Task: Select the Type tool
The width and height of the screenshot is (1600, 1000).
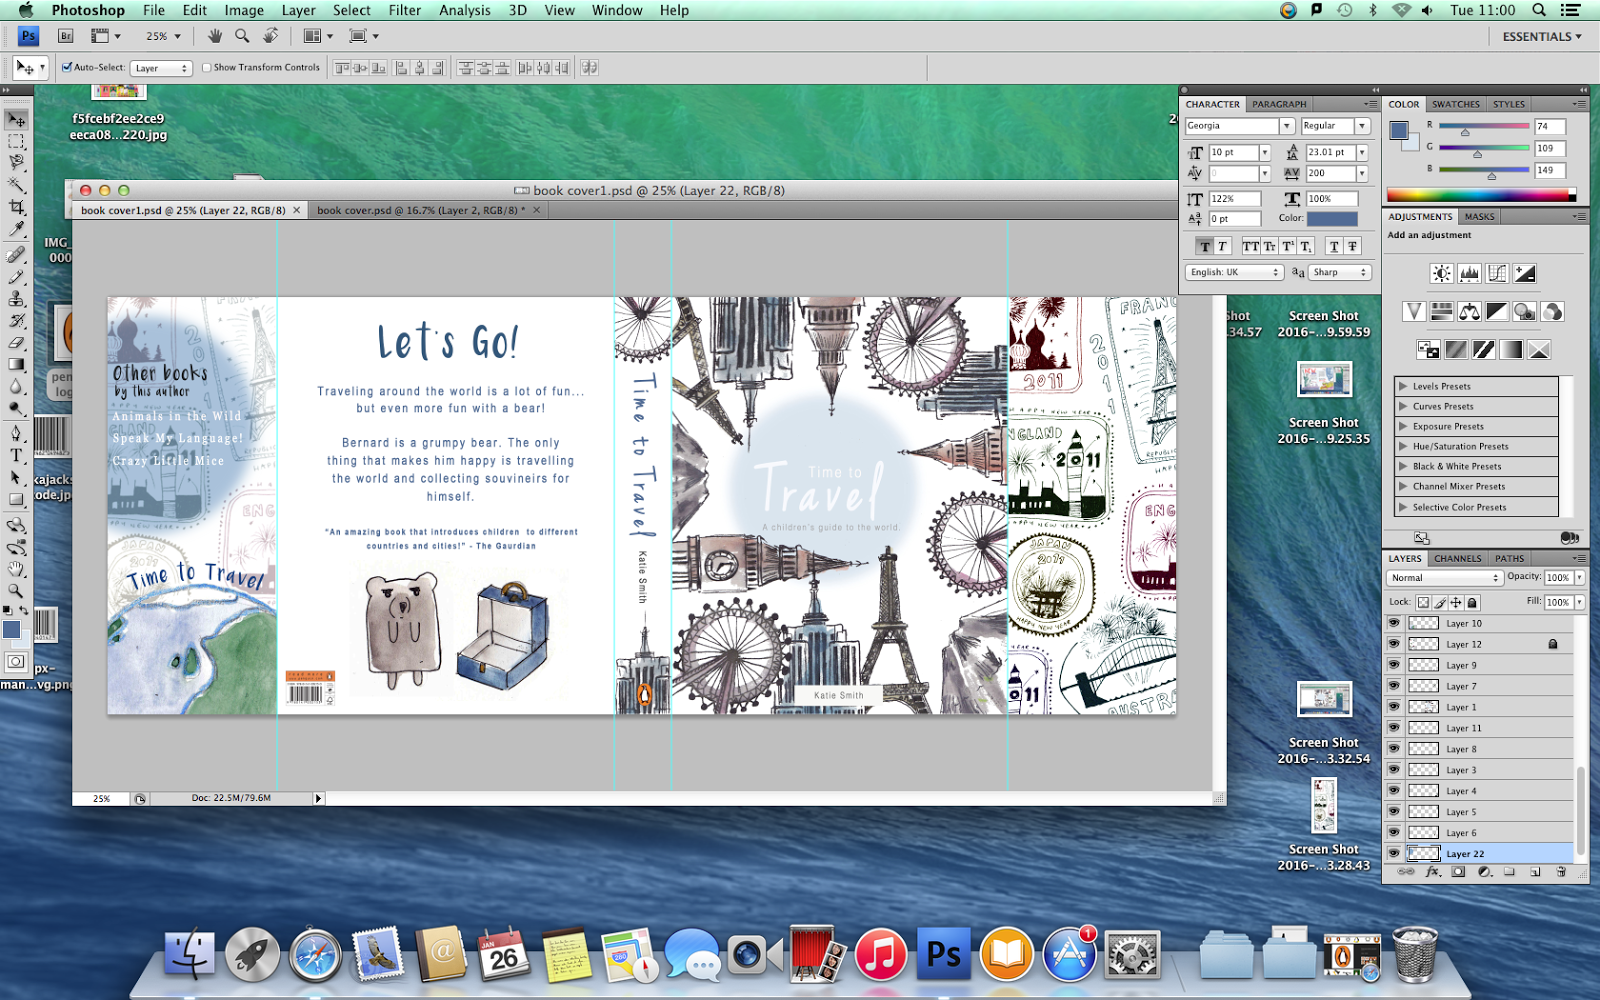Action: coord(17,455)
